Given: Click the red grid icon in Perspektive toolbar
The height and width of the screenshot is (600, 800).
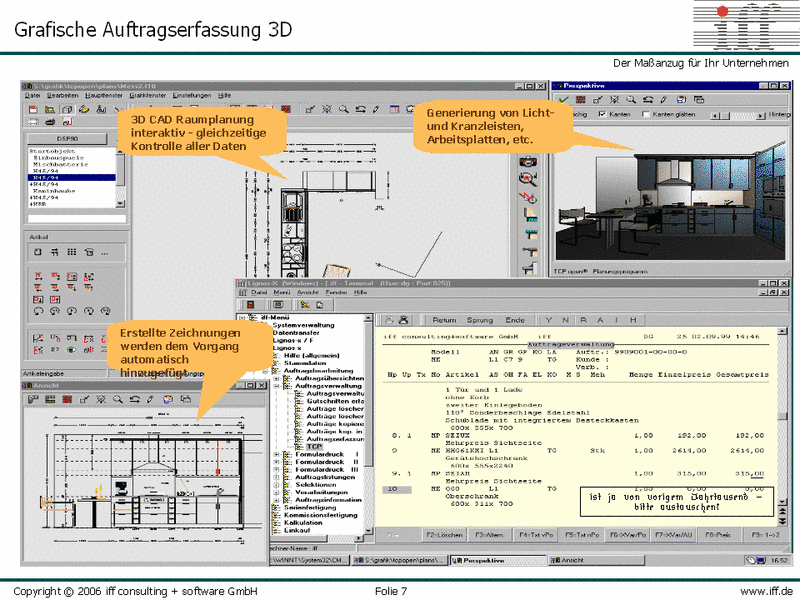Looking at the screenshot, I should pyautogui.click(x=581, y=100).
